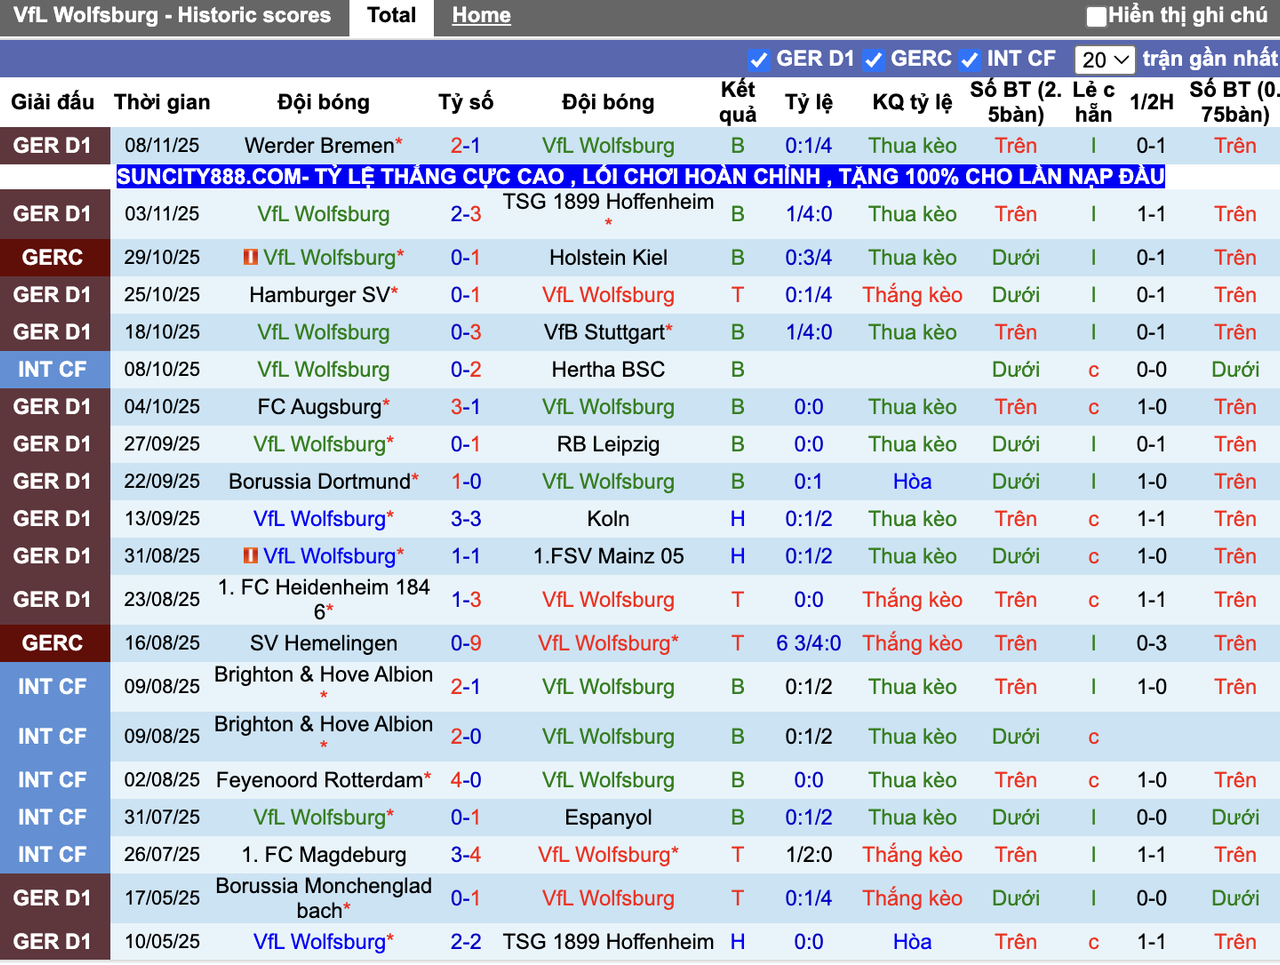This screenshot has width=1280, height=965.
Task: Click the 1/2H column header
Action: tap(1152, 102)
